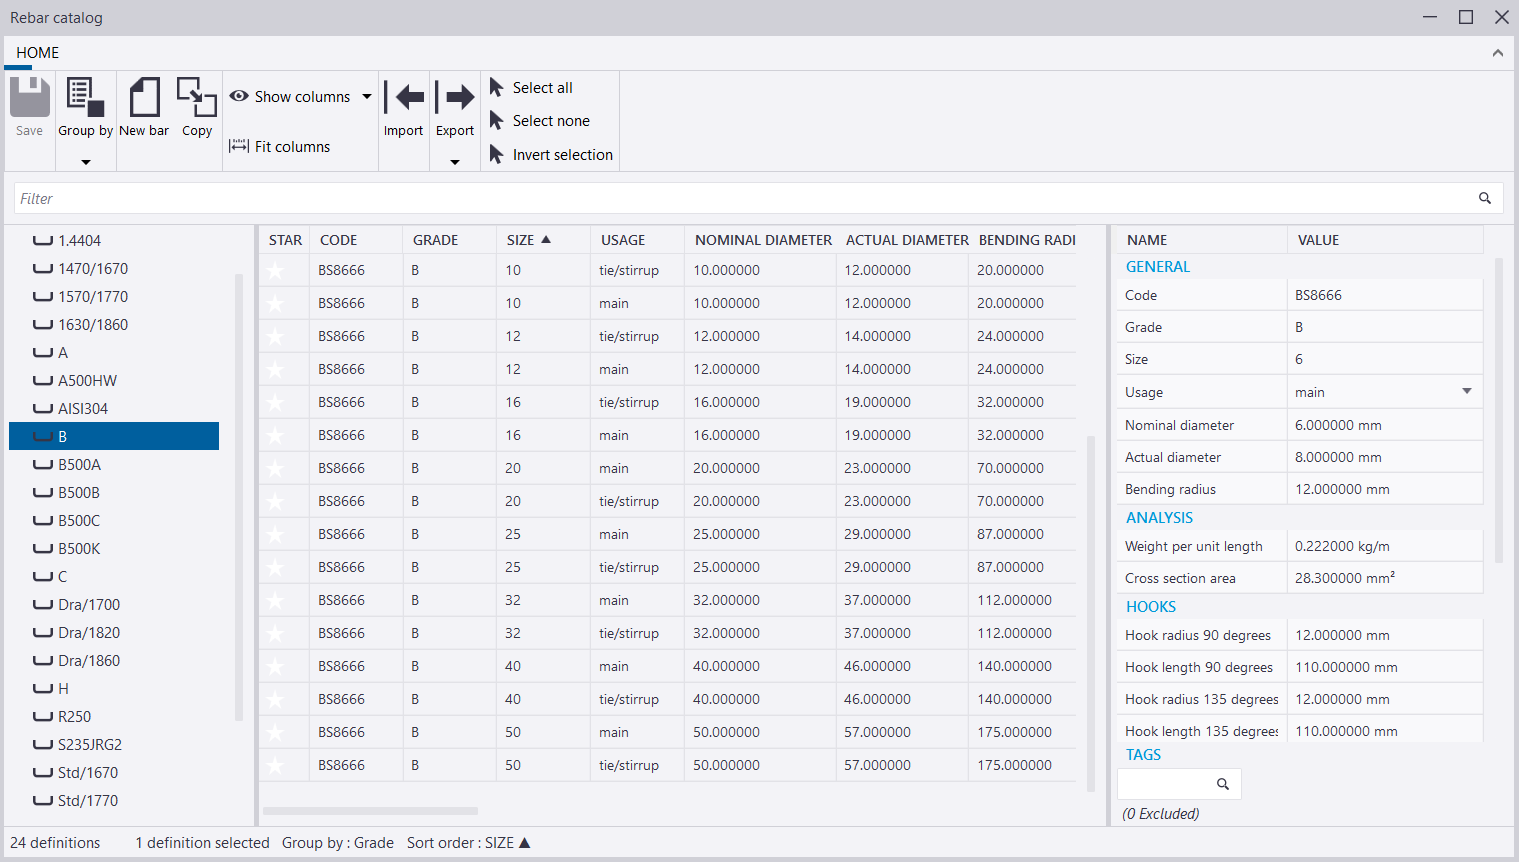The width and height of the screenshot is (1519, 862).
Task: Click the Import arrow icon
Action: [404, 98]
